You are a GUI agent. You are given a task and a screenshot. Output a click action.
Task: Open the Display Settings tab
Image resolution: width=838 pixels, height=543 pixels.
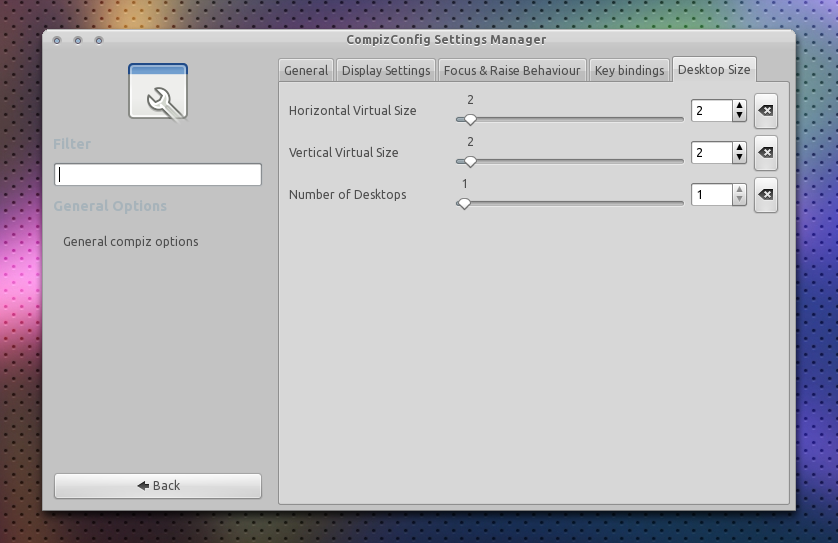click(386, 71)
